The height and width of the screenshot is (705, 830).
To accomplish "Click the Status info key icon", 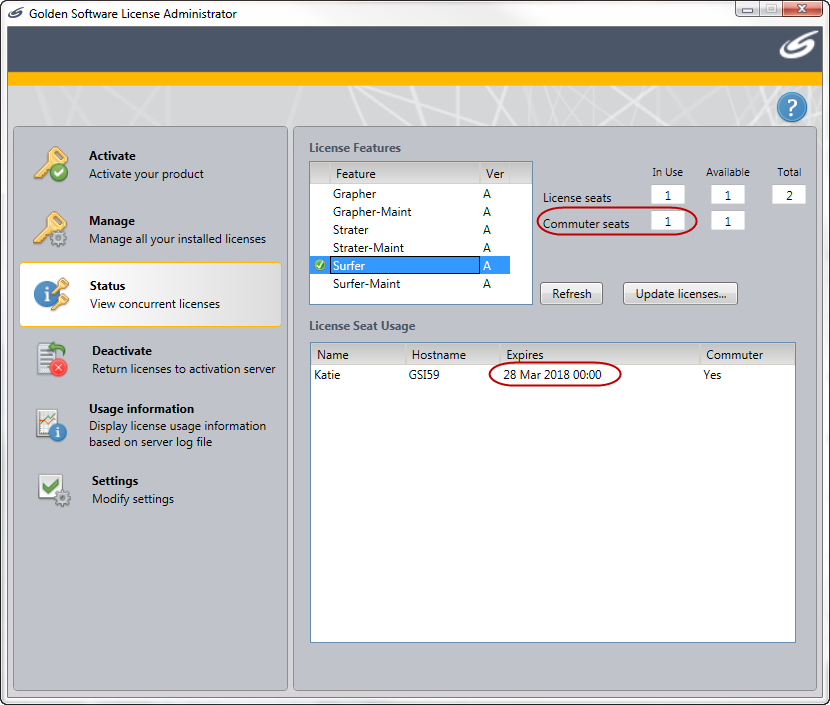I will coord(51,294).
